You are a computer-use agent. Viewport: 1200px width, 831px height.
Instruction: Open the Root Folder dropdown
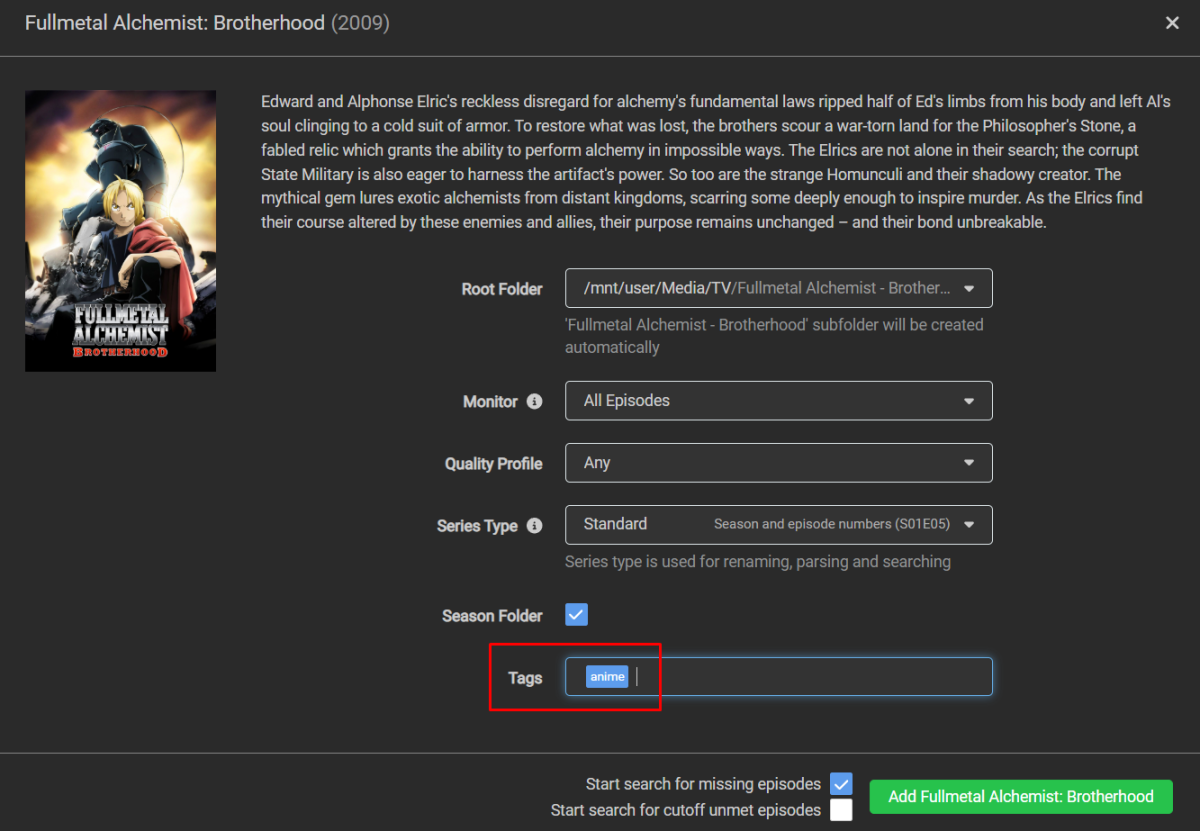(x=778, y=288)
